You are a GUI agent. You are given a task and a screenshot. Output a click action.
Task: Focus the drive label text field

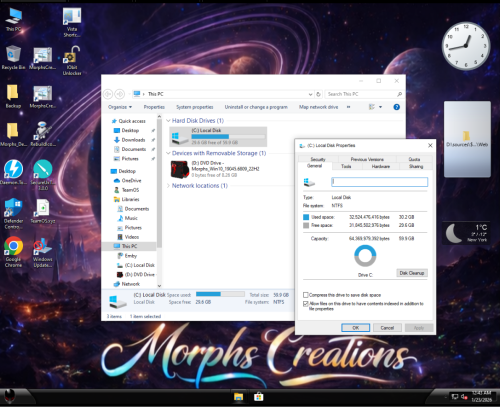379,182
